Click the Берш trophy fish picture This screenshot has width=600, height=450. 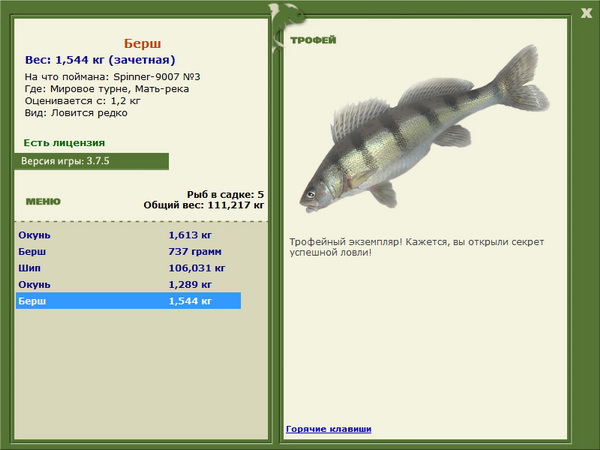(x=424, y=129)
